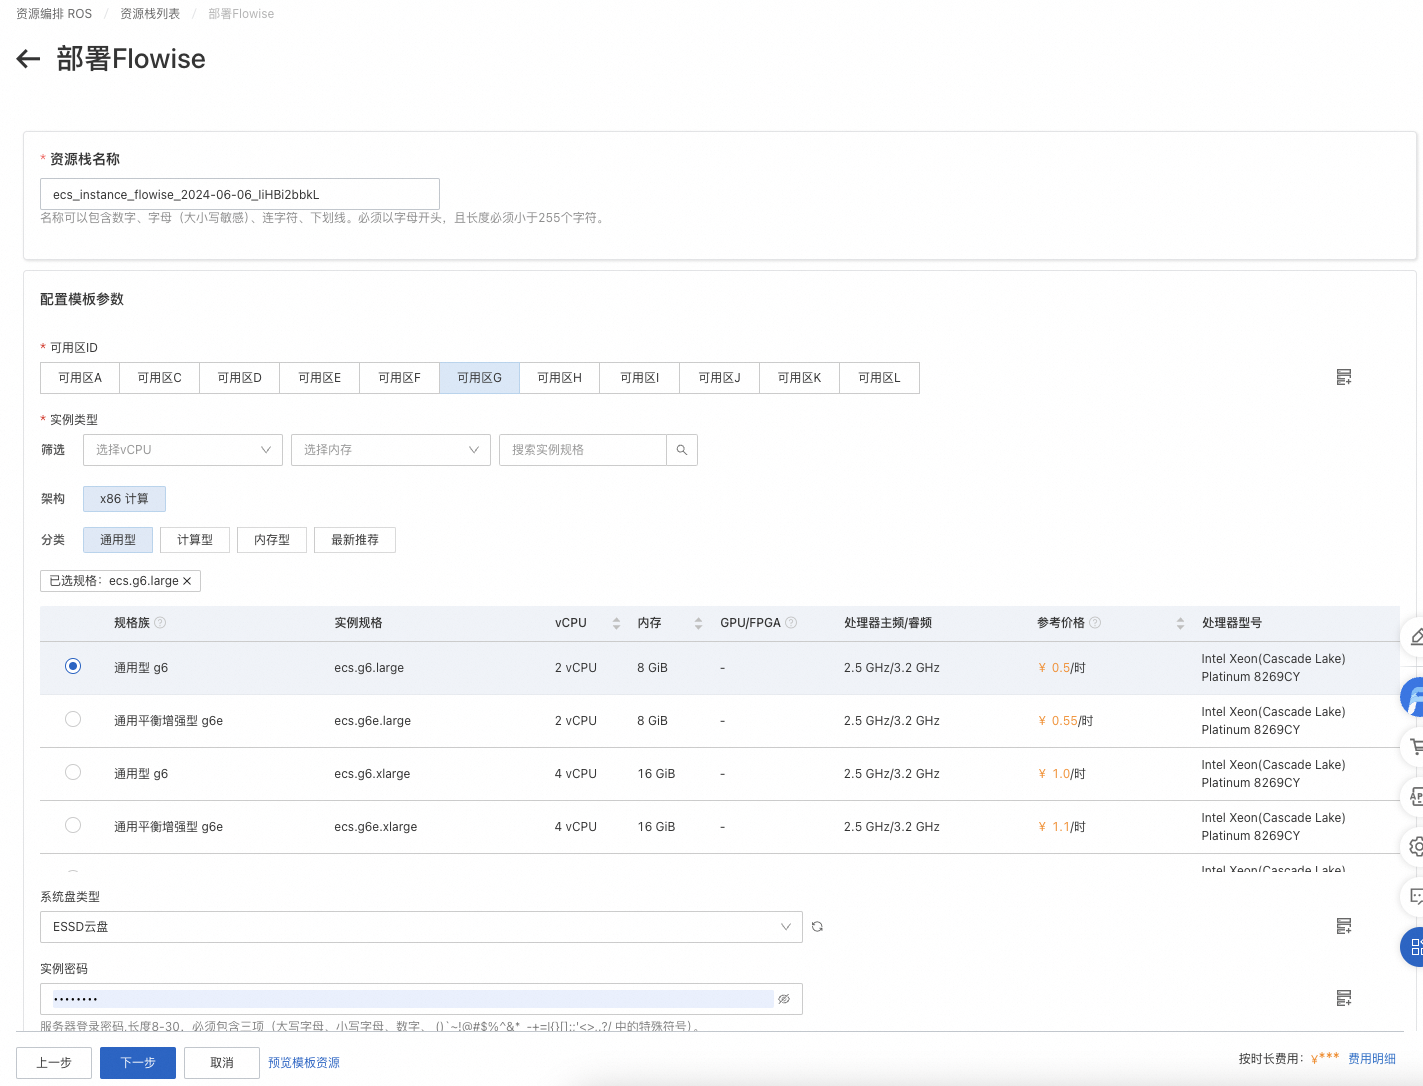1423x1086 pixels.
Task: Open the 选择内存 filter dropdown
Action: (x=391, y=450)
